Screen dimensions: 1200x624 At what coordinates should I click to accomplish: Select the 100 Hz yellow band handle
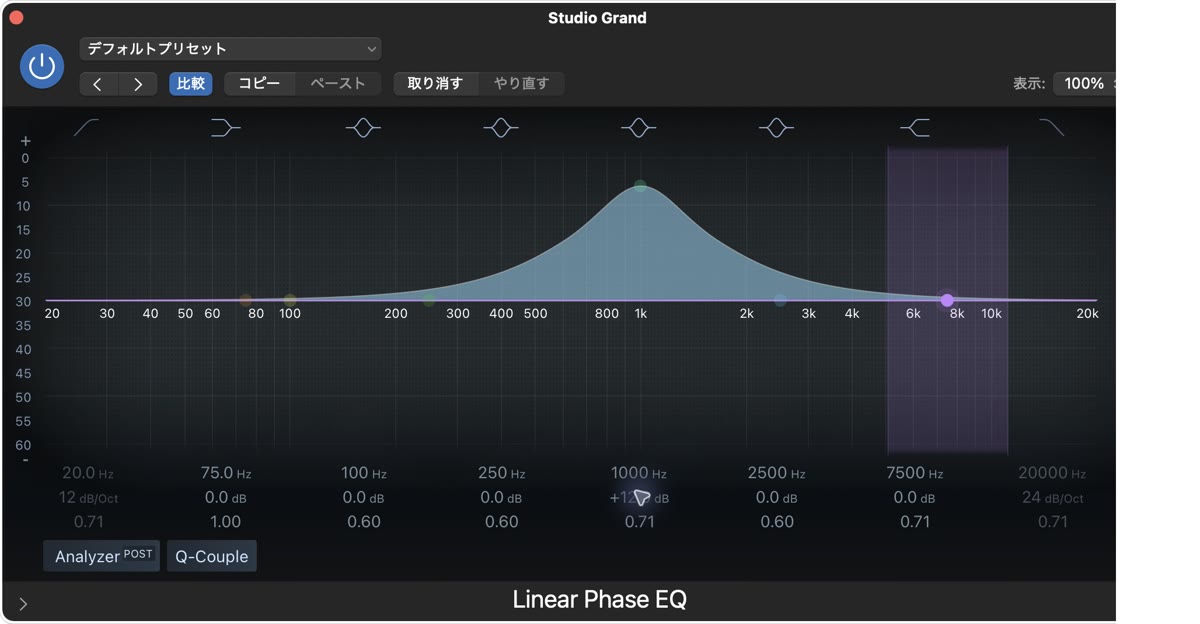tap(290, 300)
